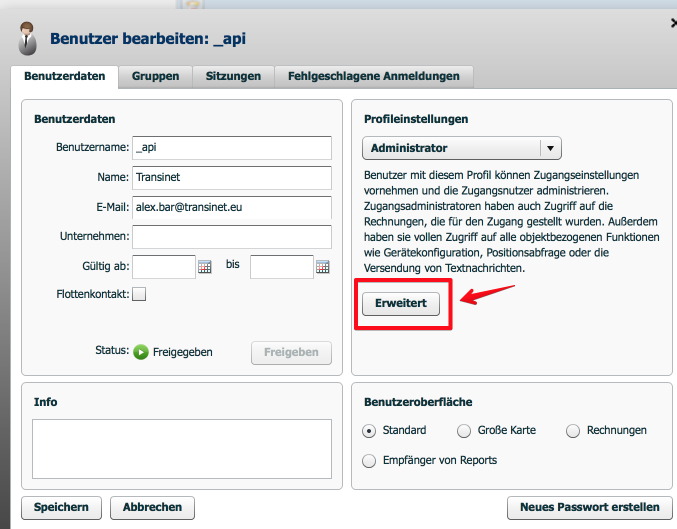The width and height of the screenshot is (677, 529).
Task: Select the Große Karte radio option
Action: [x=464, y=431]
